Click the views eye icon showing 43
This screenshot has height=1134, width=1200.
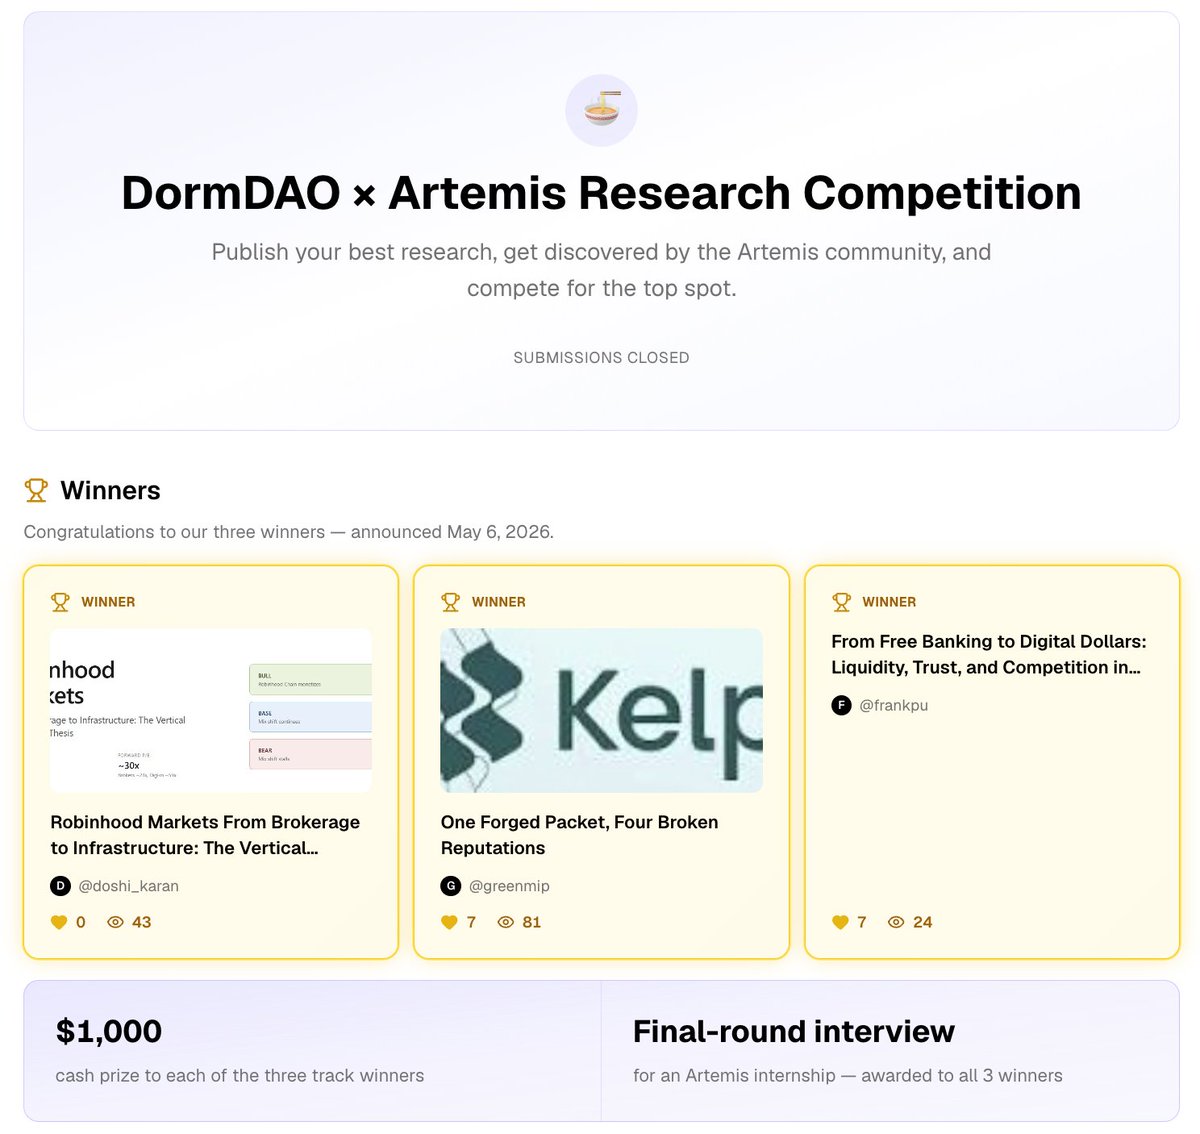pyautogui.click(x=115, y=922)
